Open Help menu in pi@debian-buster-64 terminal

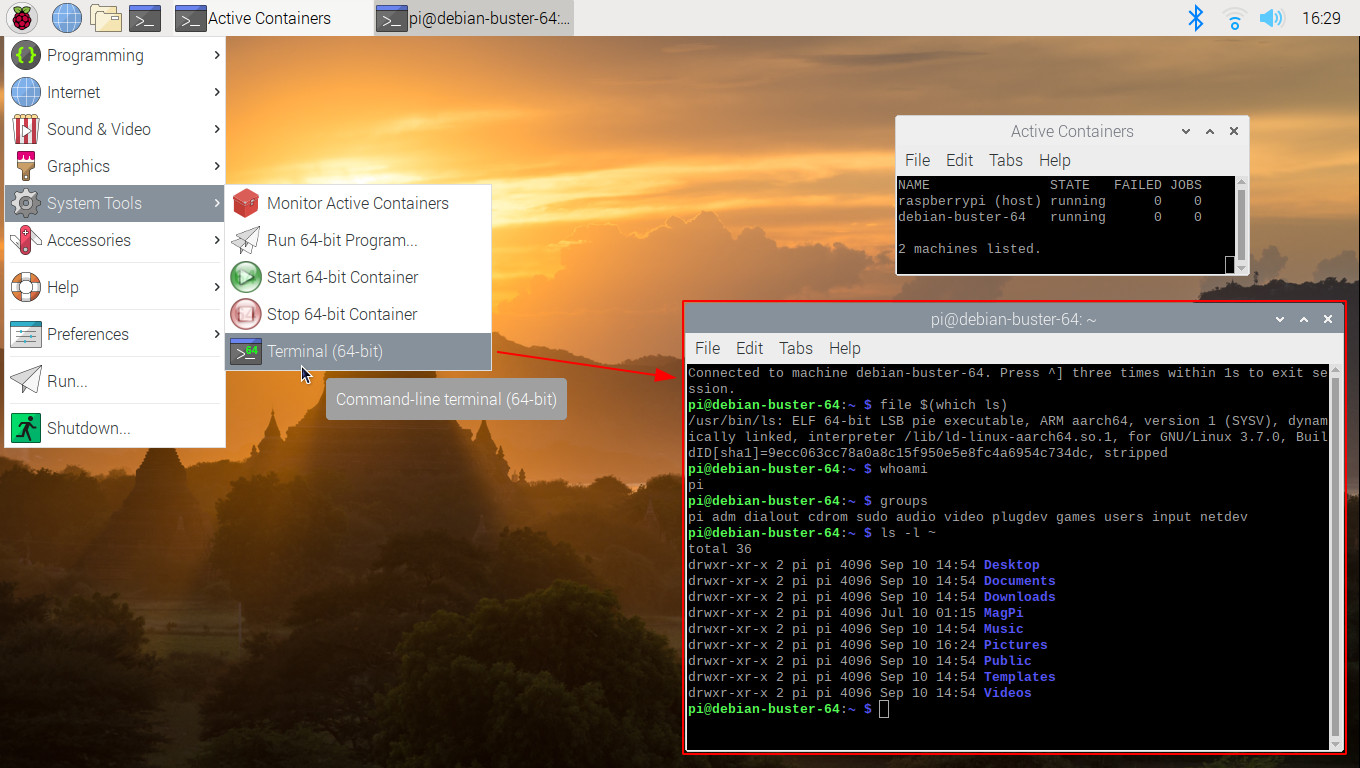point(845,348)
